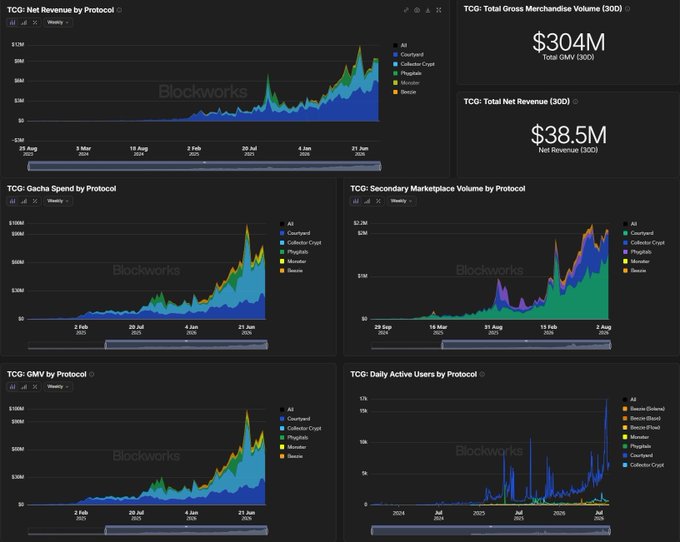This screenshot has width=680, height=542.
Task: Open info icon beside Total Net Revenue (30D)
Action: (x=575, y=101)
